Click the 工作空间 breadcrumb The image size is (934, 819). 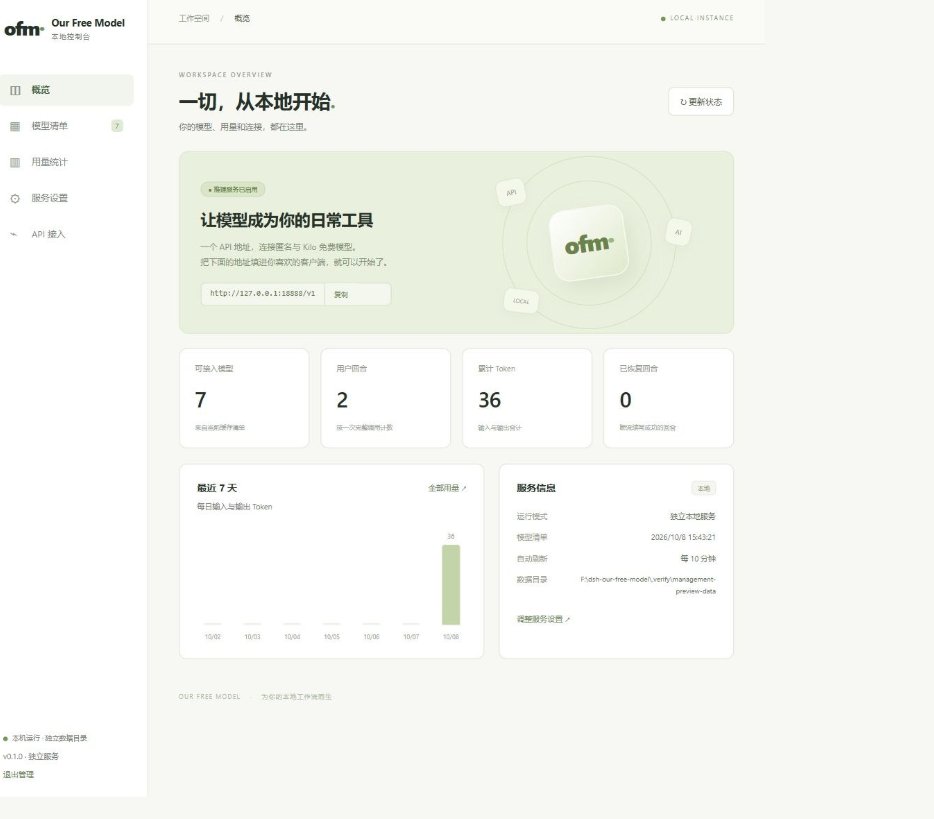pyautogui.click(x=194, y=18)
